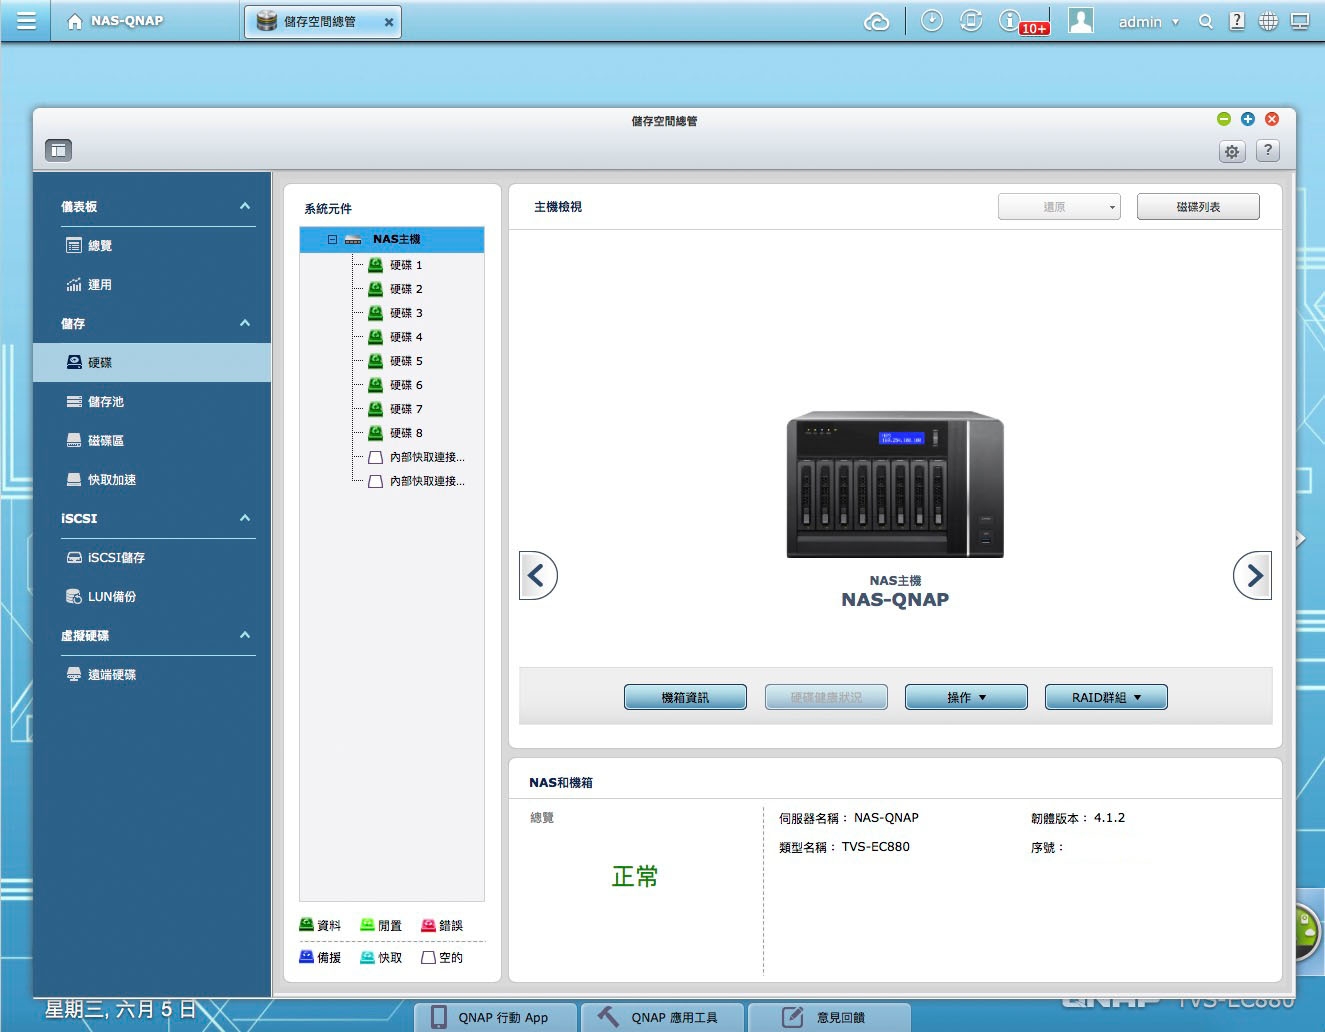Click the 4.1.2 firmware version text
The image size is (1325, 1032).
point(1109,818)
